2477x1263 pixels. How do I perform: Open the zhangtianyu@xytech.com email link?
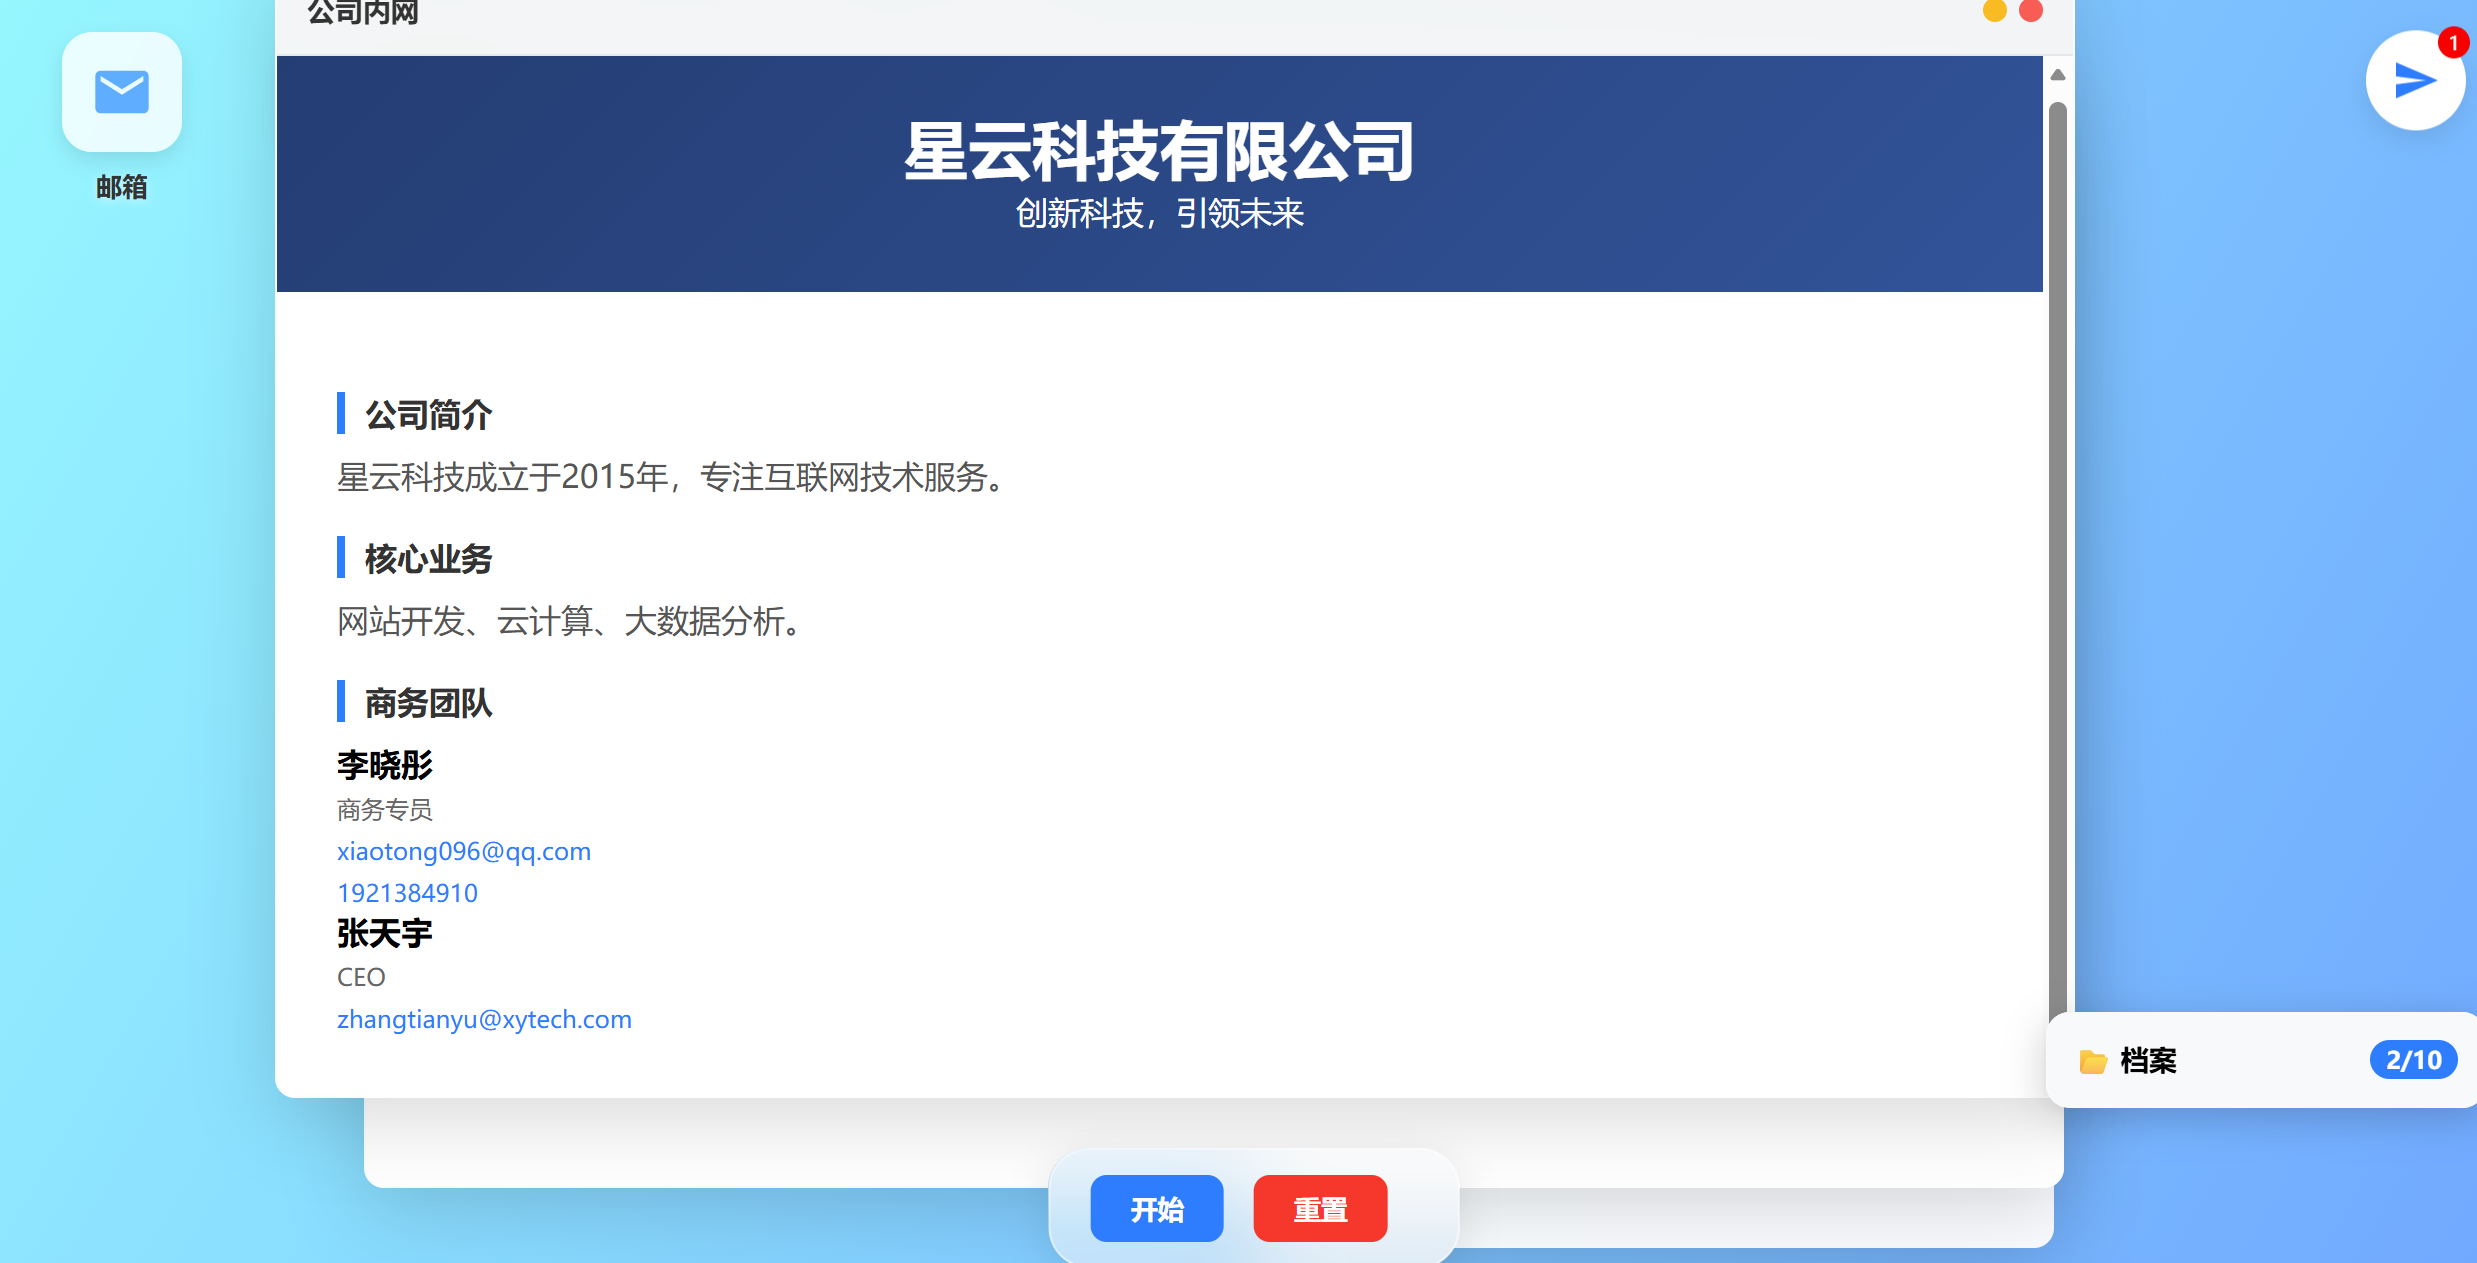pos(484,1019)
